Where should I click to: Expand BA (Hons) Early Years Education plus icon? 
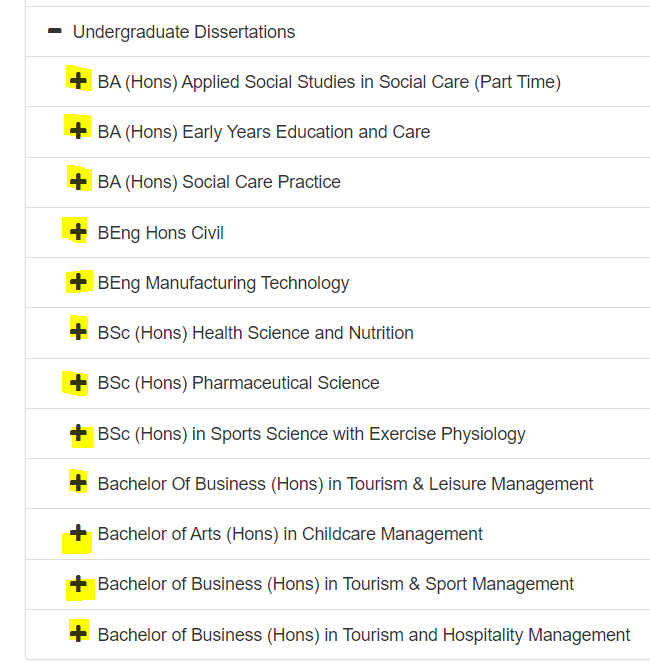(78, 131)
